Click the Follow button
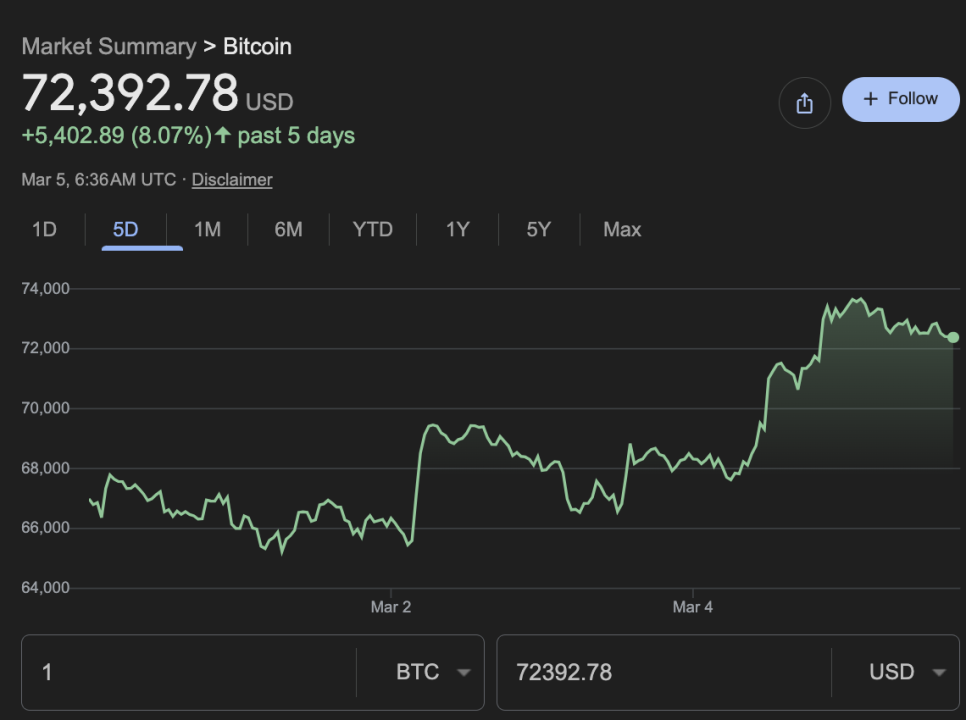Screen dimensions: 966x720 [900, 99]
